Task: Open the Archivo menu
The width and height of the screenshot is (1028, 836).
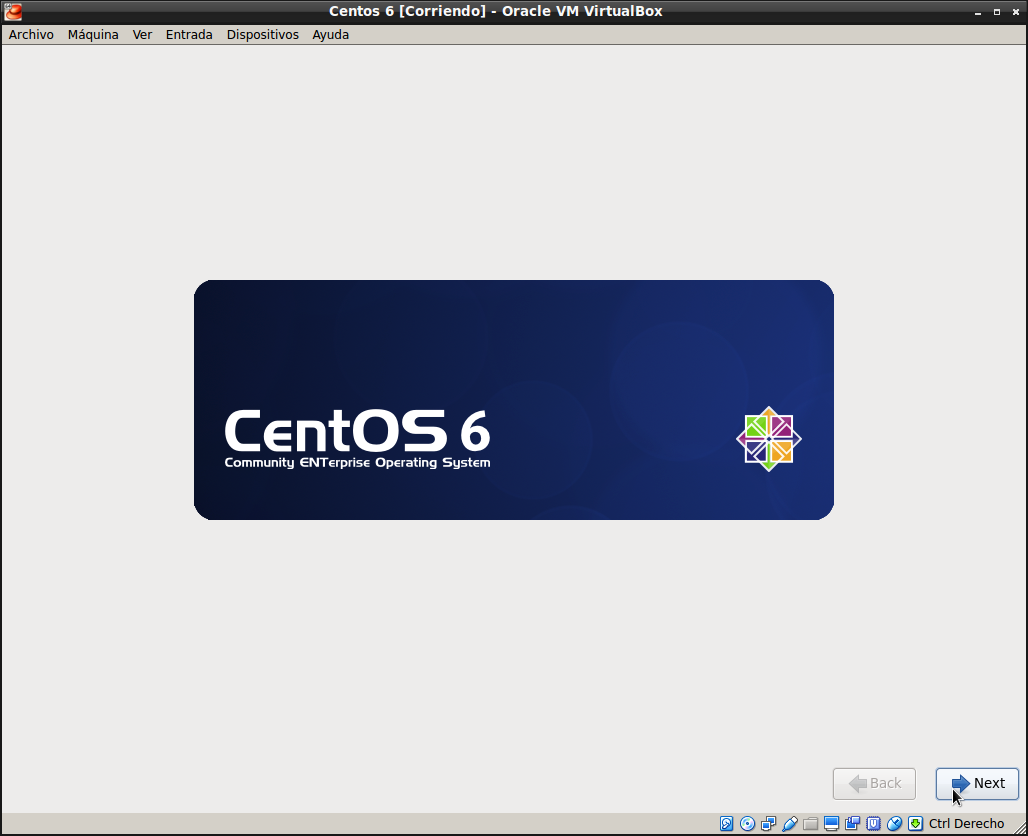Action: coord(31,34)
